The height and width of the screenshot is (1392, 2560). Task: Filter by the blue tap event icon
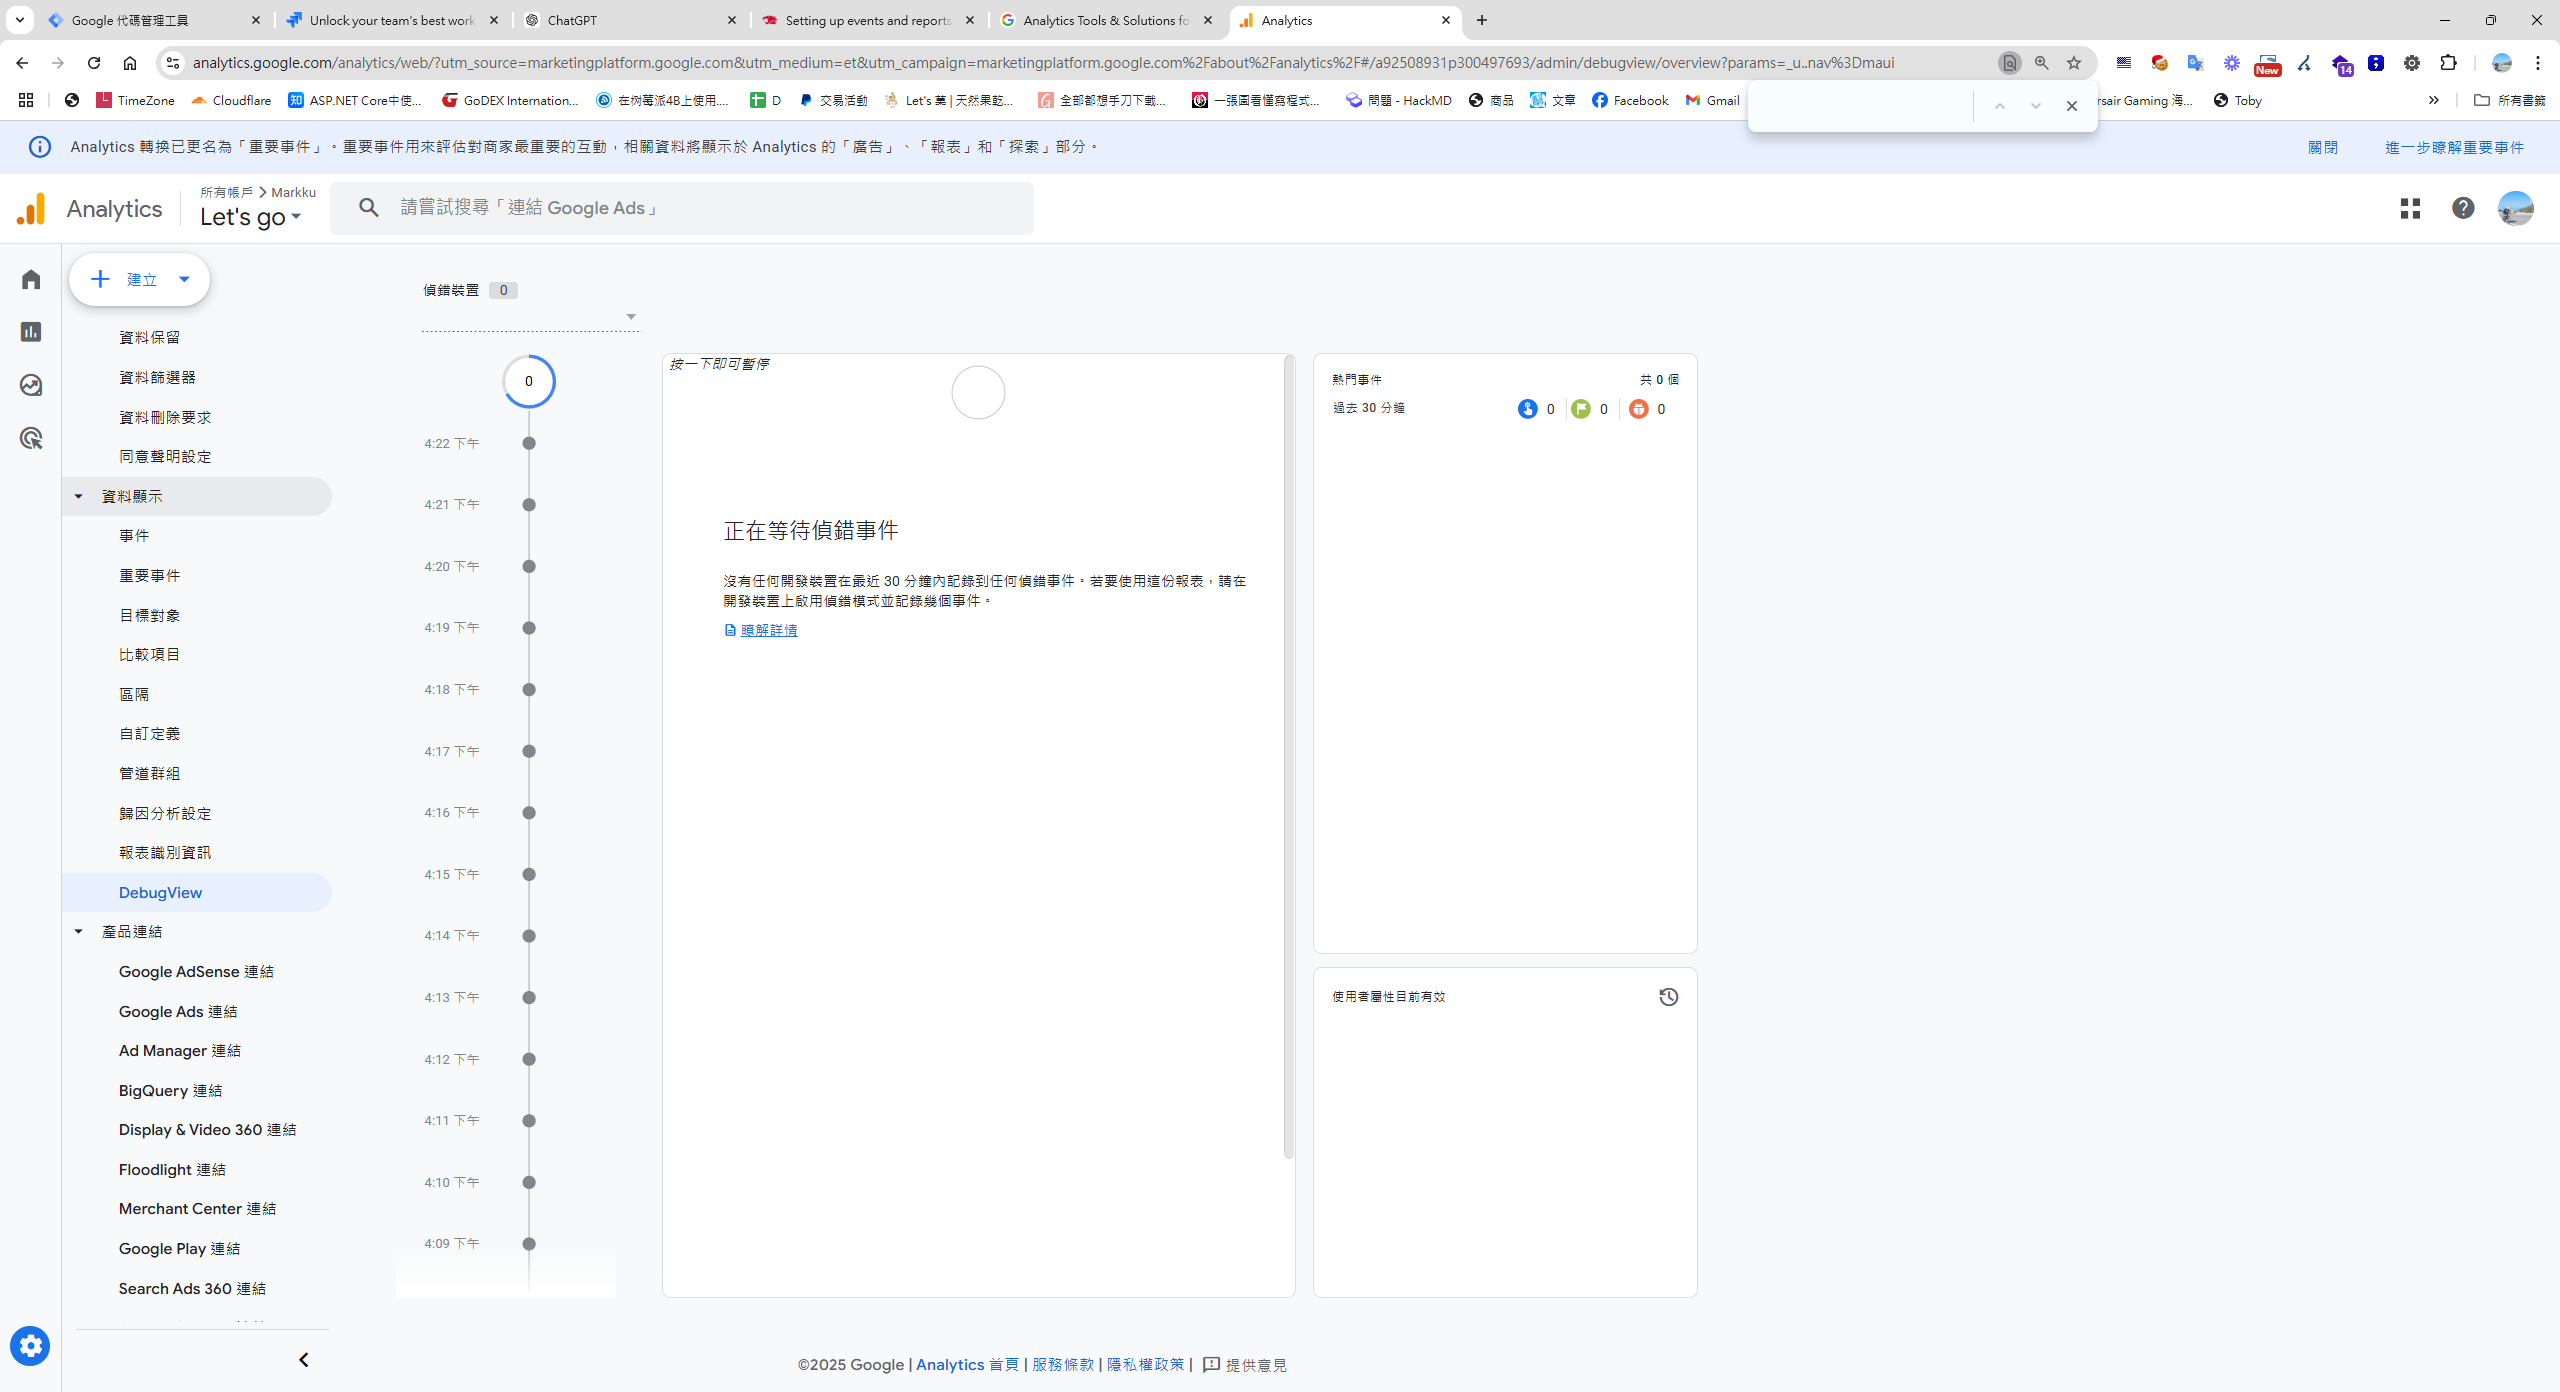1527,408
